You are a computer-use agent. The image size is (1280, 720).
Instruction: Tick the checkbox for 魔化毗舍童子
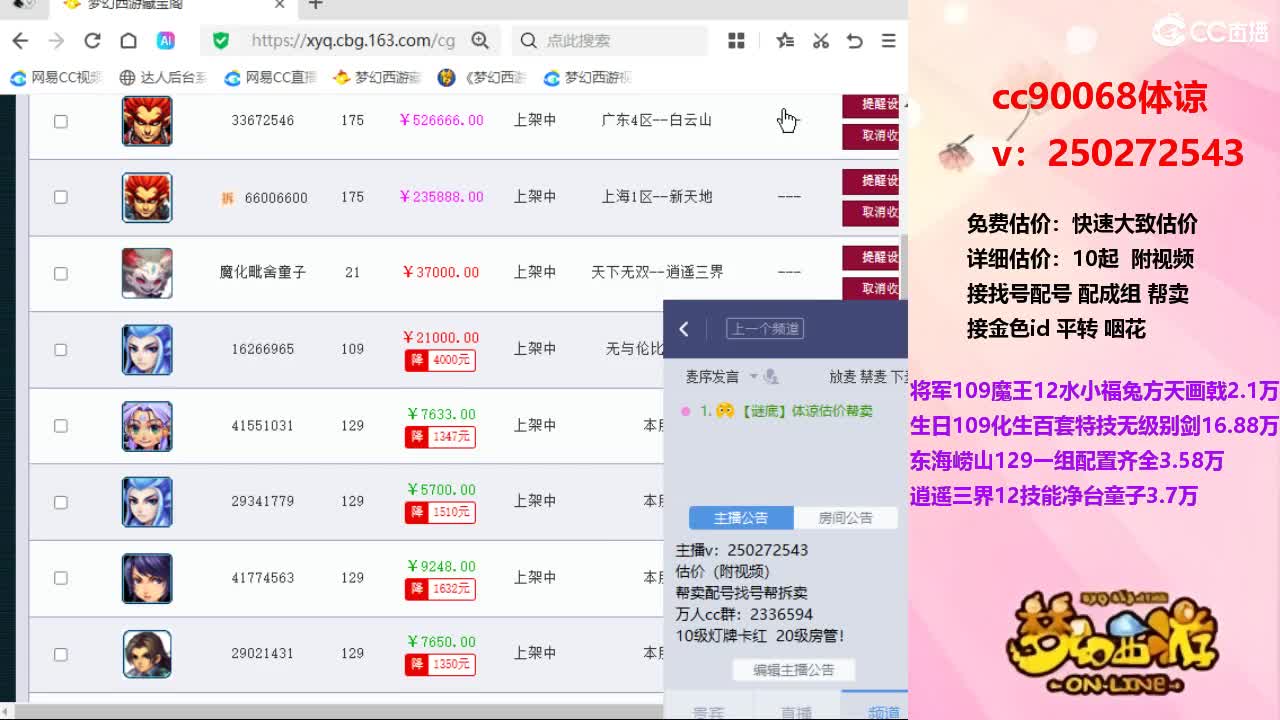pyautogui.click(x=61, y=273)
